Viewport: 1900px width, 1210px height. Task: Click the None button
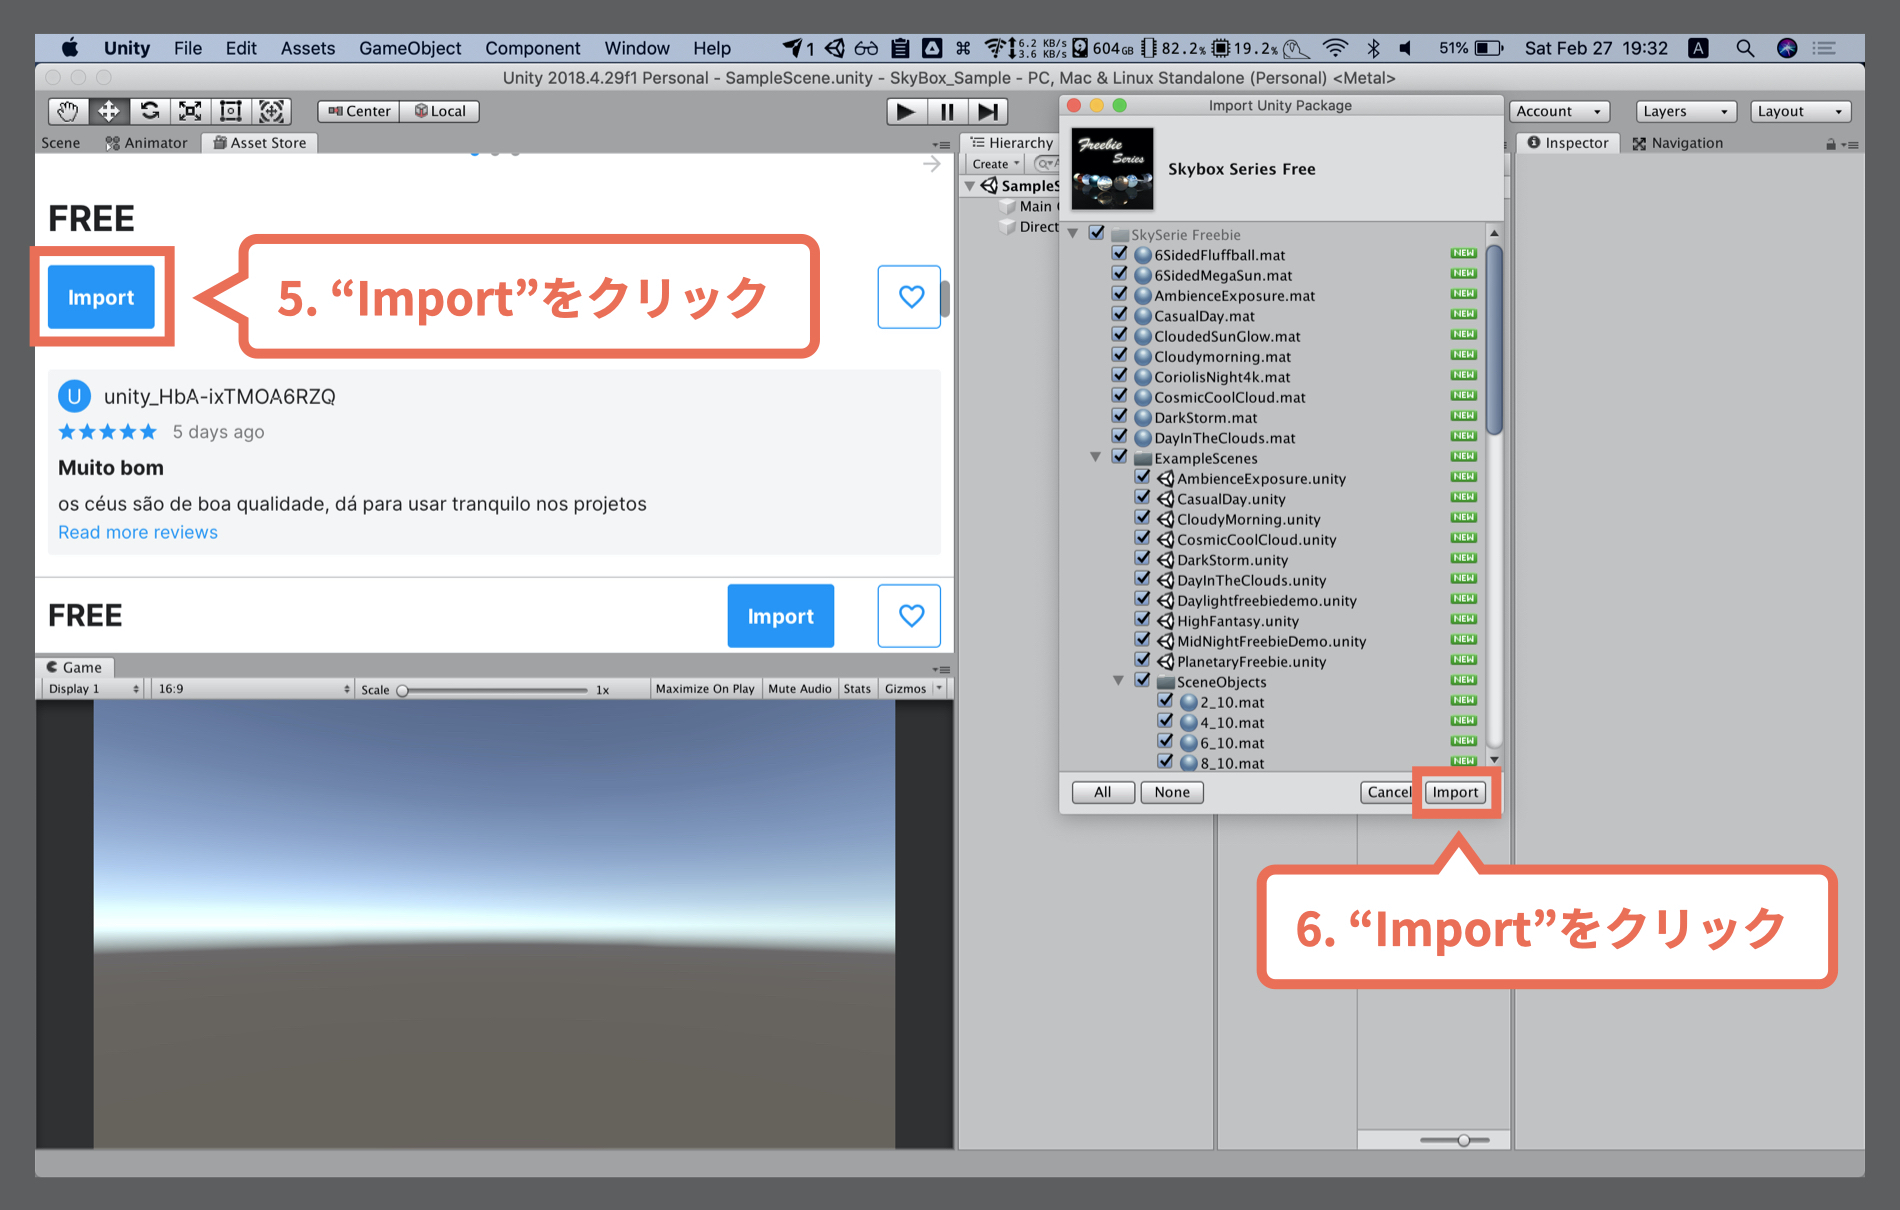pyautogui.click(x=1172, y=792)
